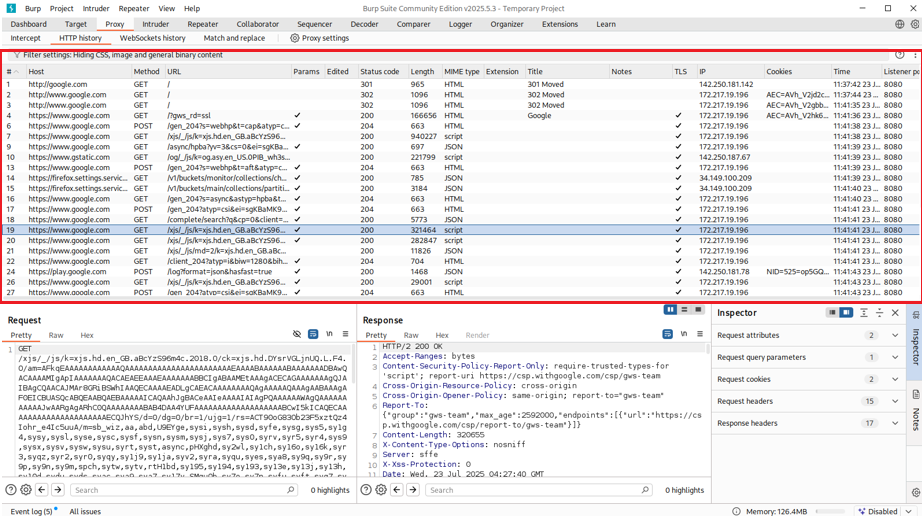Open Request search settings gear

point(26,490)
